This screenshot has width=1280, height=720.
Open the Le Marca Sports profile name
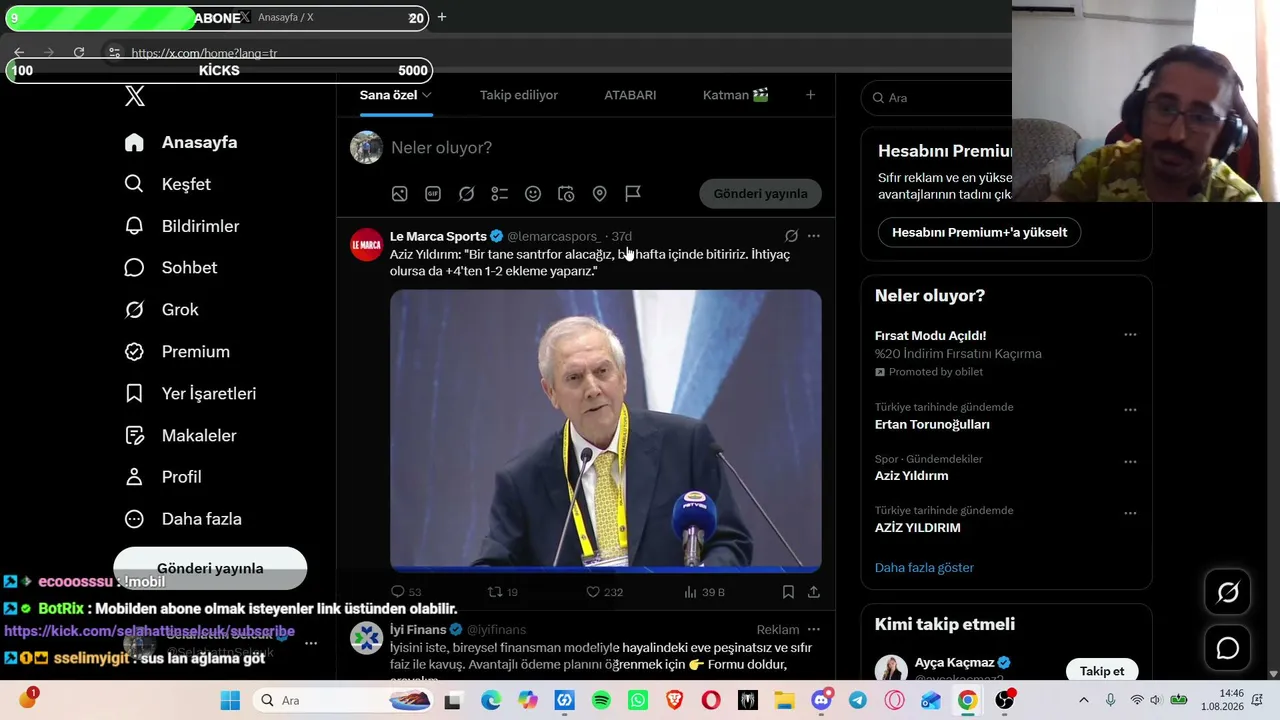click(x=438, y=236)
